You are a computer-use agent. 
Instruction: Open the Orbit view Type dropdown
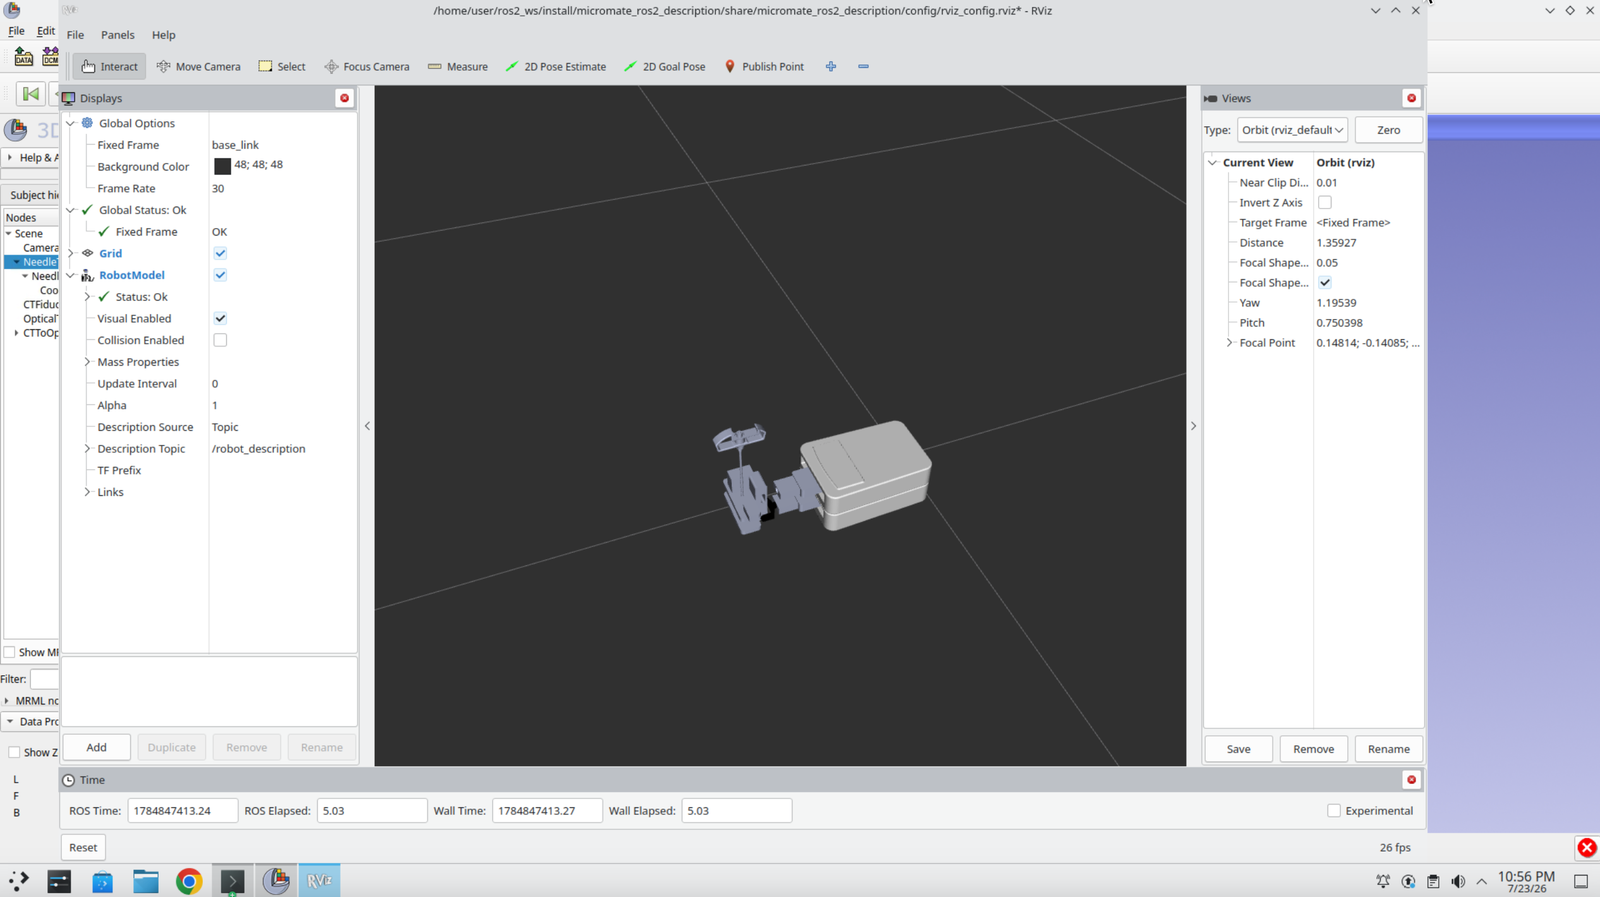click(x=1292, y=130)
